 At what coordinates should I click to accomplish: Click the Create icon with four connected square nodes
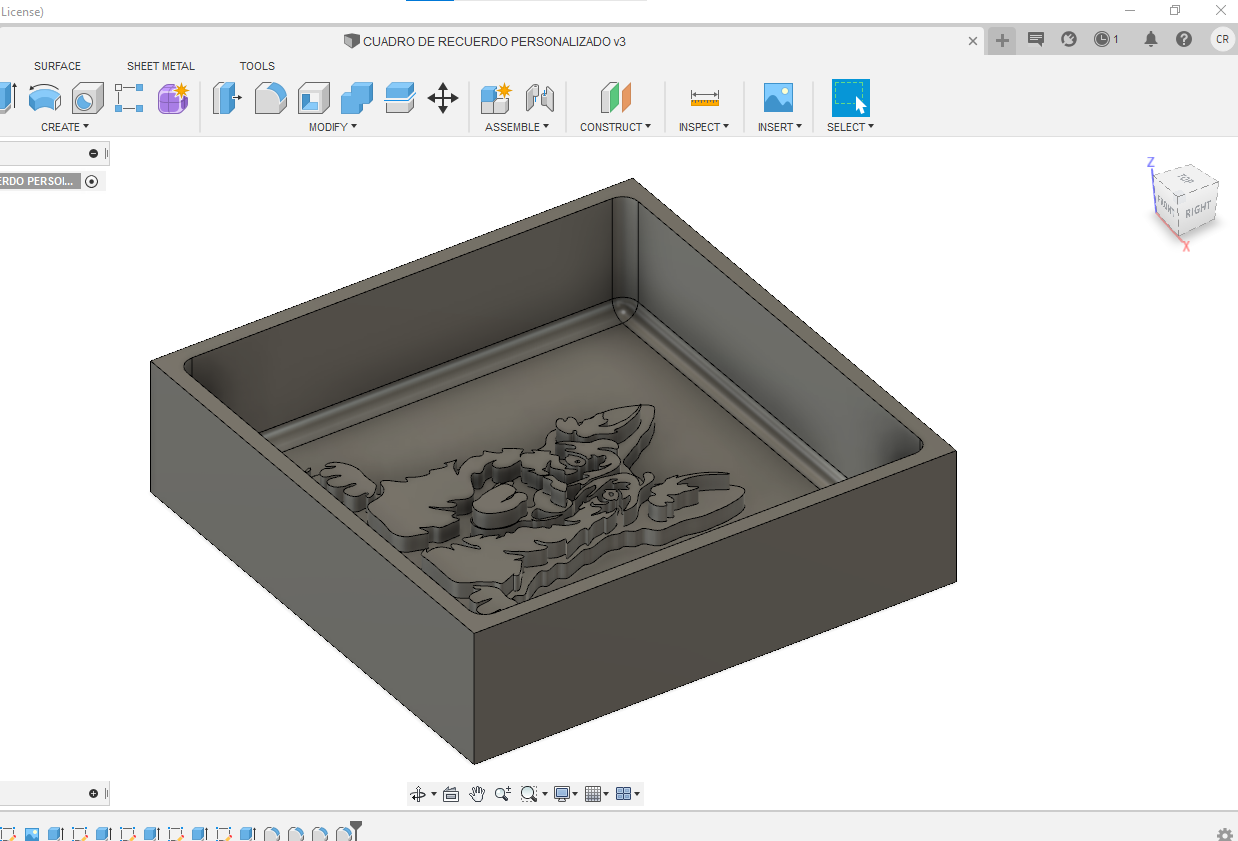coord(129,98)
